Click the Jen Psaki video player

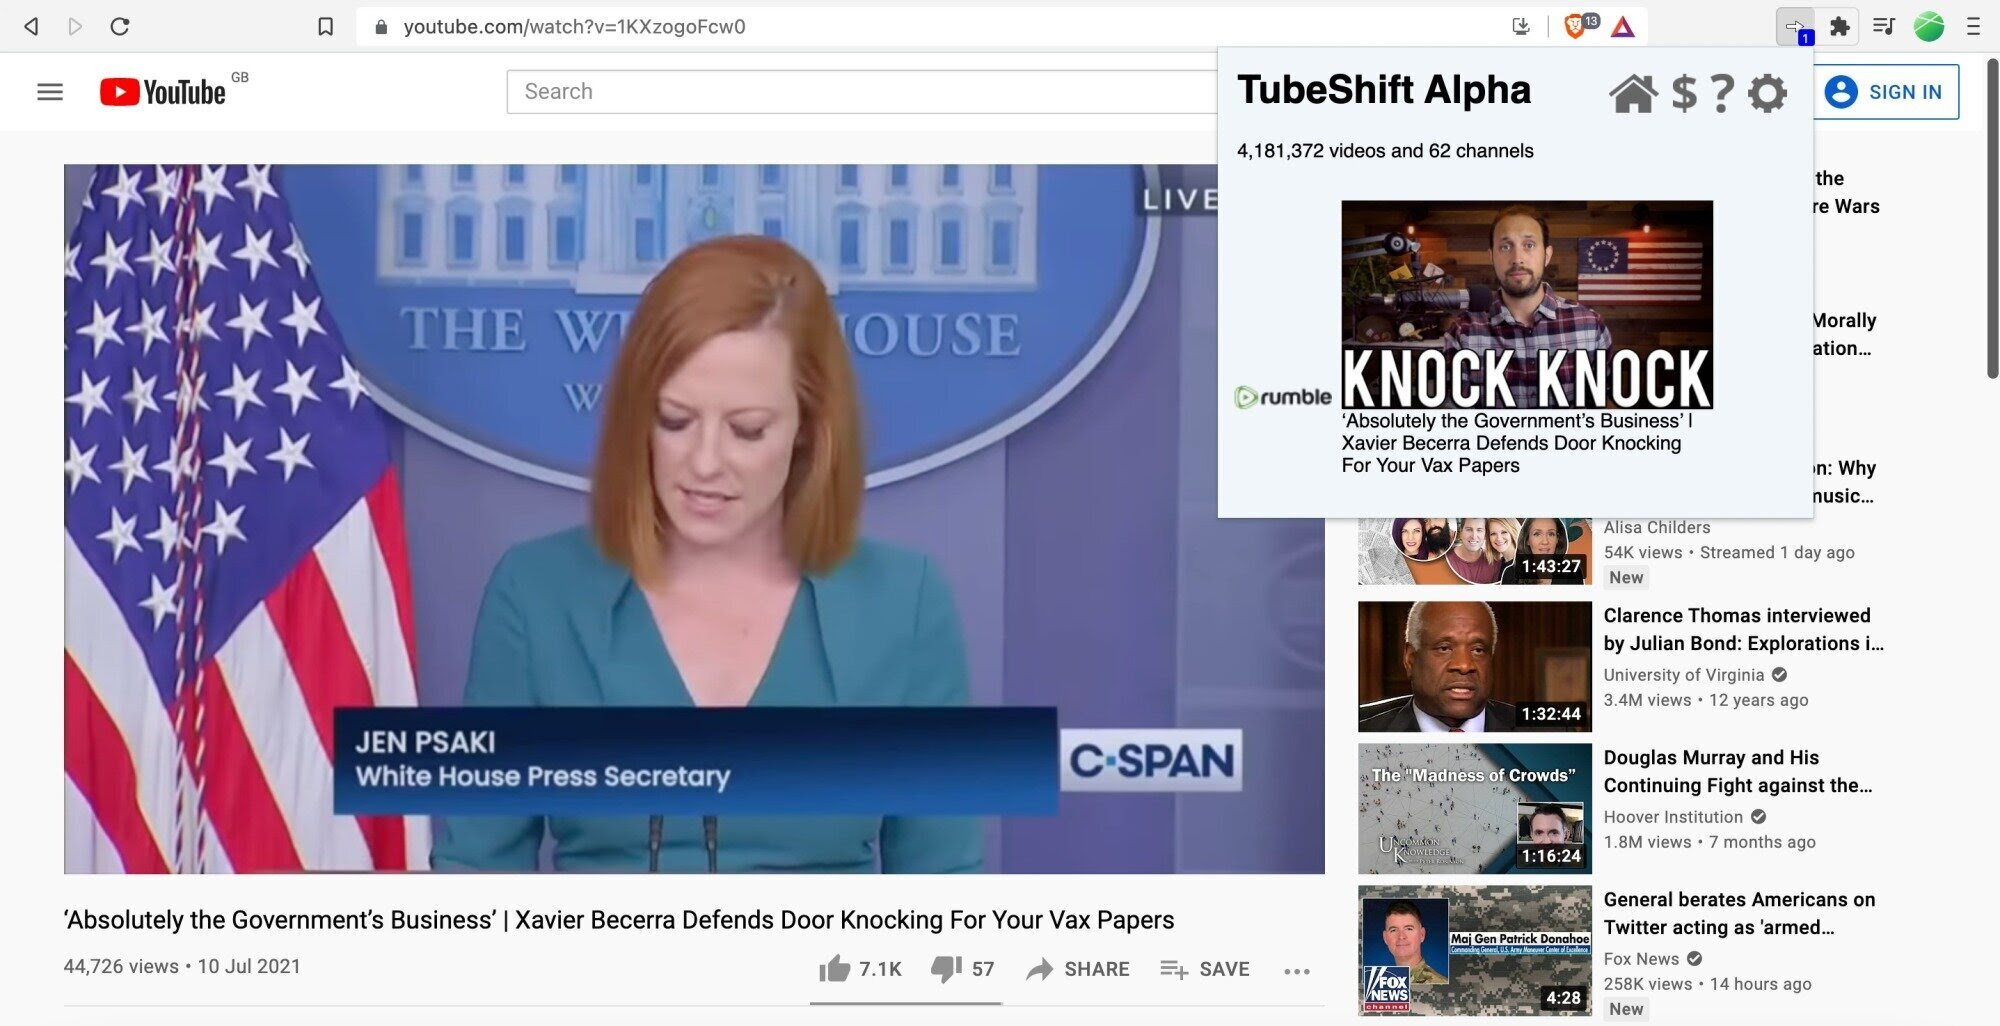tap(694, 519)
